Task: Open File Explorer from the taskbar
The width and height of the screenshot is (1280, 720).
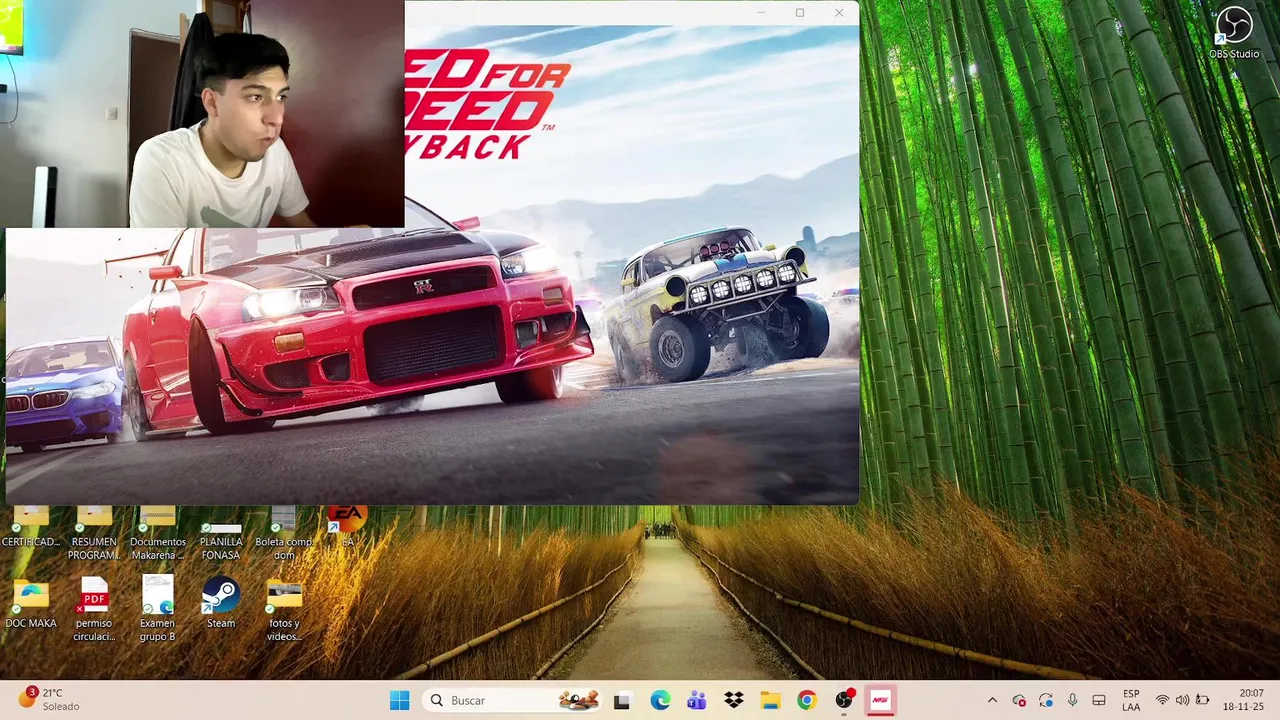Action: 770,700
